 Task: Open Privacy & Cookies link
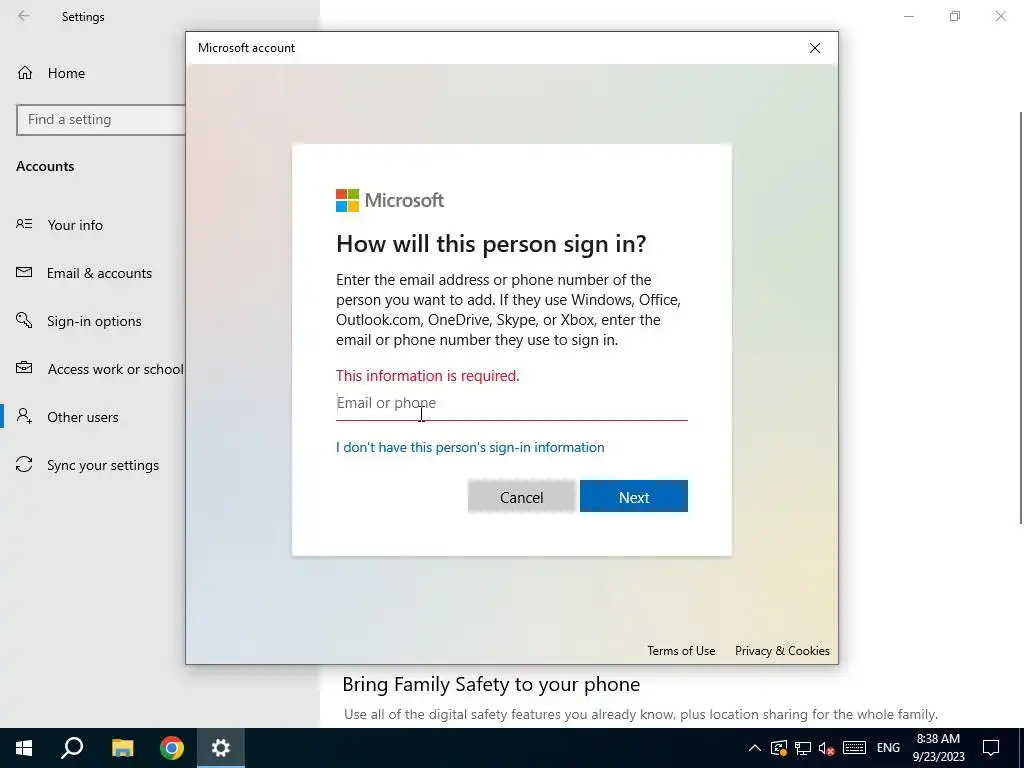coord(782,650)
